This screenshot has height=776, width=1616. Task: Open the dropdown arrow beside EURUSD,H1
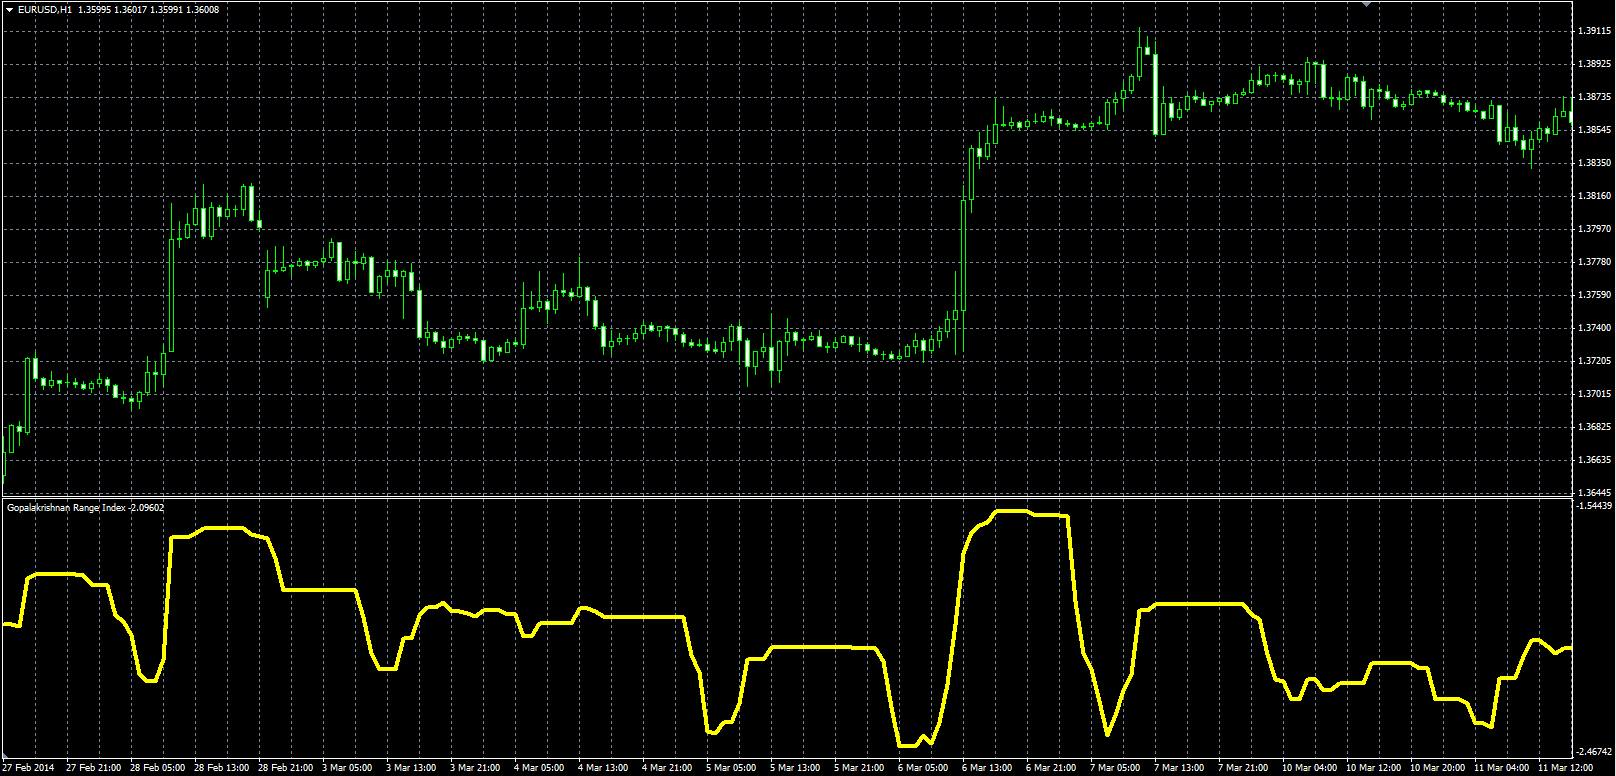tap(9, 10)
